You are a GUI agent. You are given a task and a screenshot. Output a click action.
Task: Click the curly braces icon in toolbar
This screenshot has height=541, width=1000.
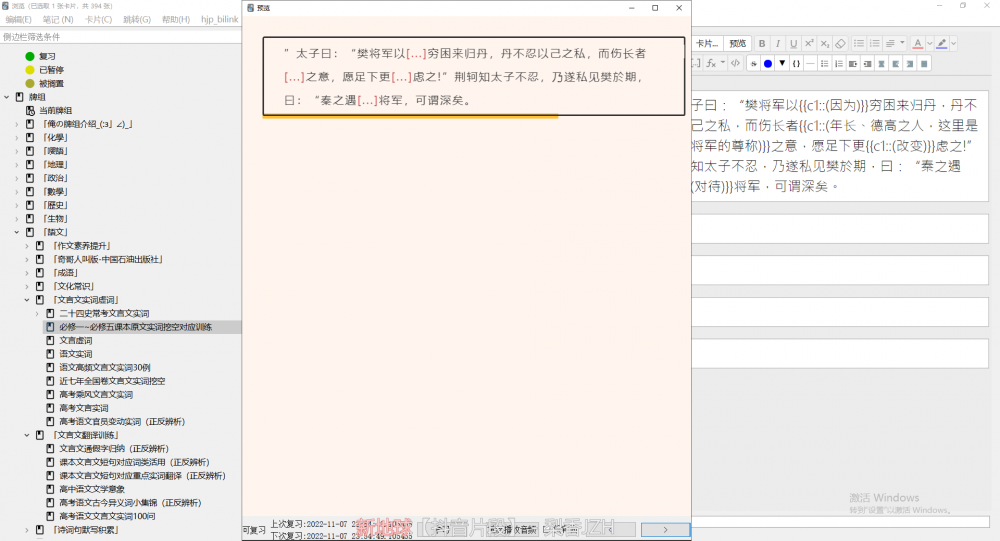796,63
